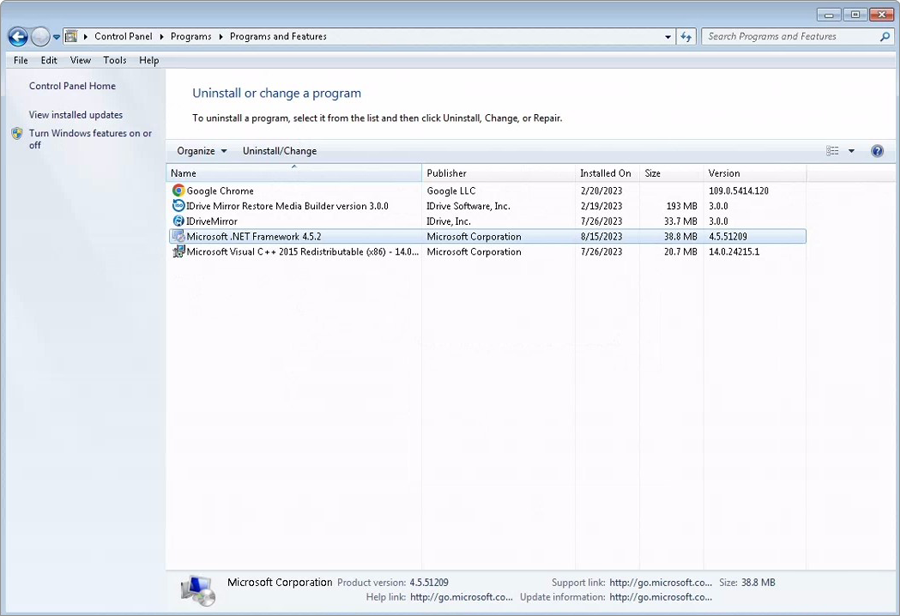The height and width of the screenshot is (616, 900).
Task: Open the Organize dropdown
Action: tap(201, 151)
